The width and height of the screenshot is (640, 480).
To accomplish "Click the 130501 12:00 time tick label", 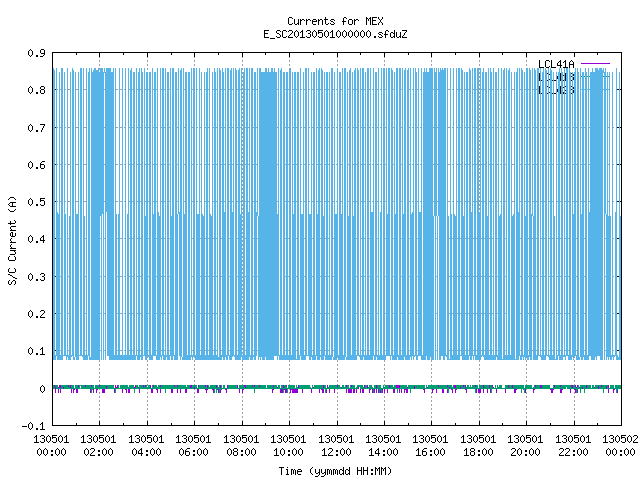I will (336, 446).
